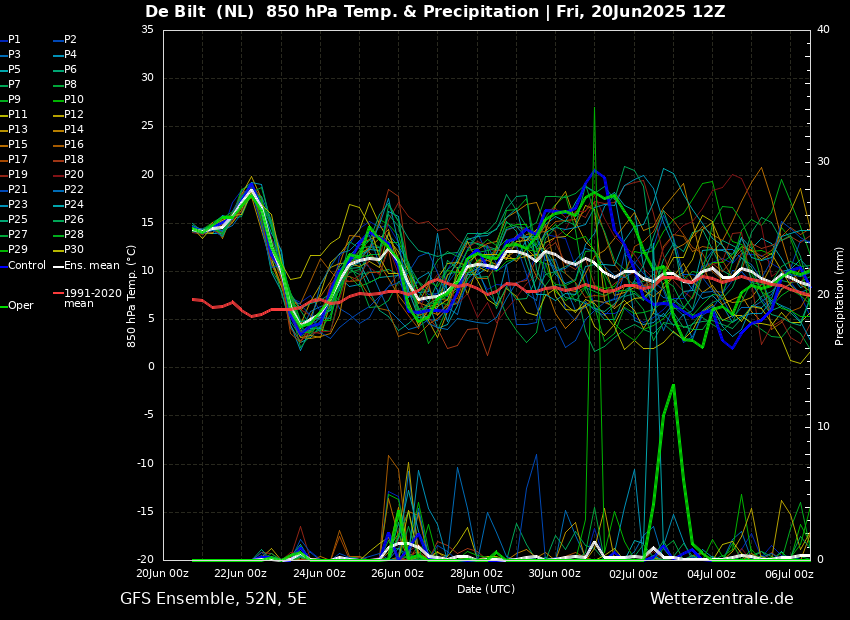Screen dimensions: 850x620
Task: Click the '02Jul 00z' date tick
Action: 633,574
